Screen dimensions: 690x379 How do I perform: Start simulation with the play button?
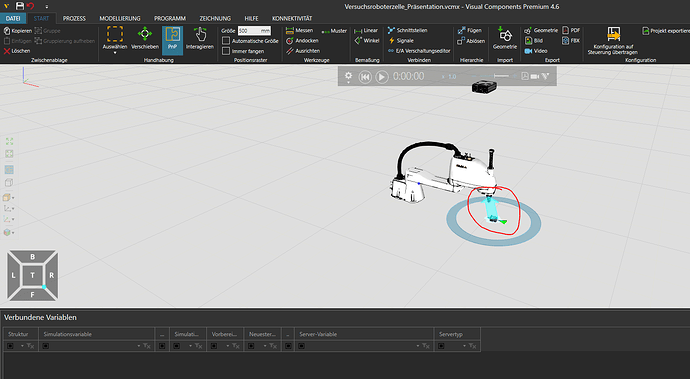[x=382, y=77]
